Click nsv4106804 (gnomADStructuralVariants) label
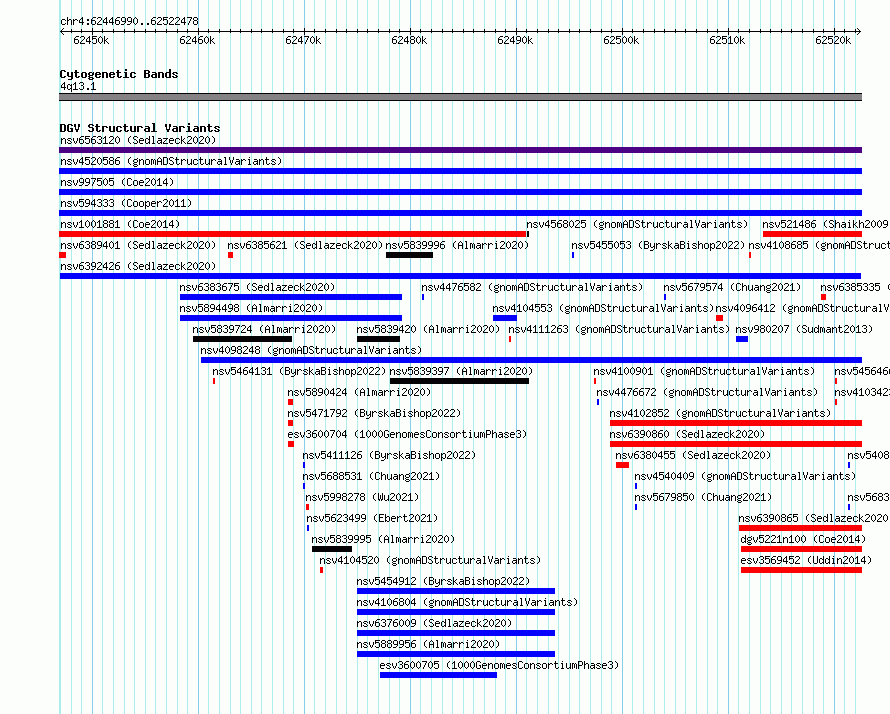This screenshot has height=714, width=890. point(467,602)
